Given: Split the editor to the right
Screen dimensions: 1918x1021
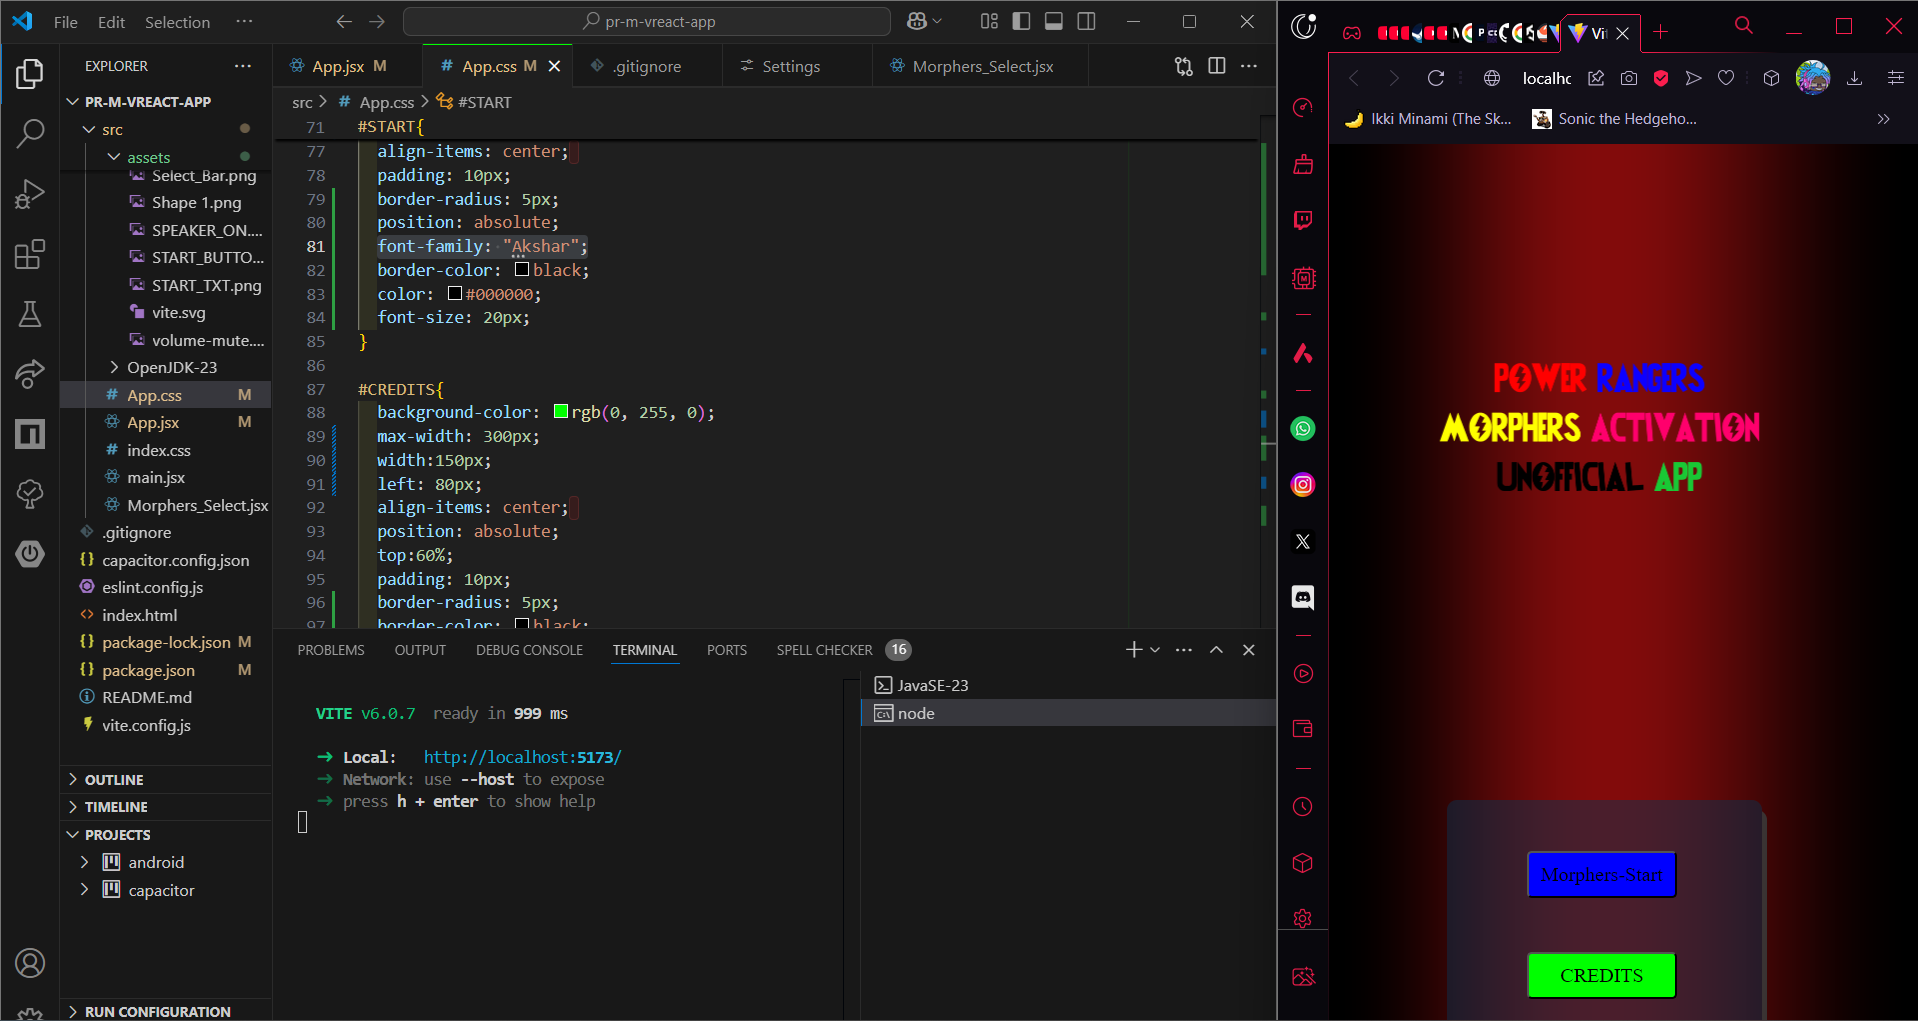Looking at the screenshot, I should click(1217, 66).
